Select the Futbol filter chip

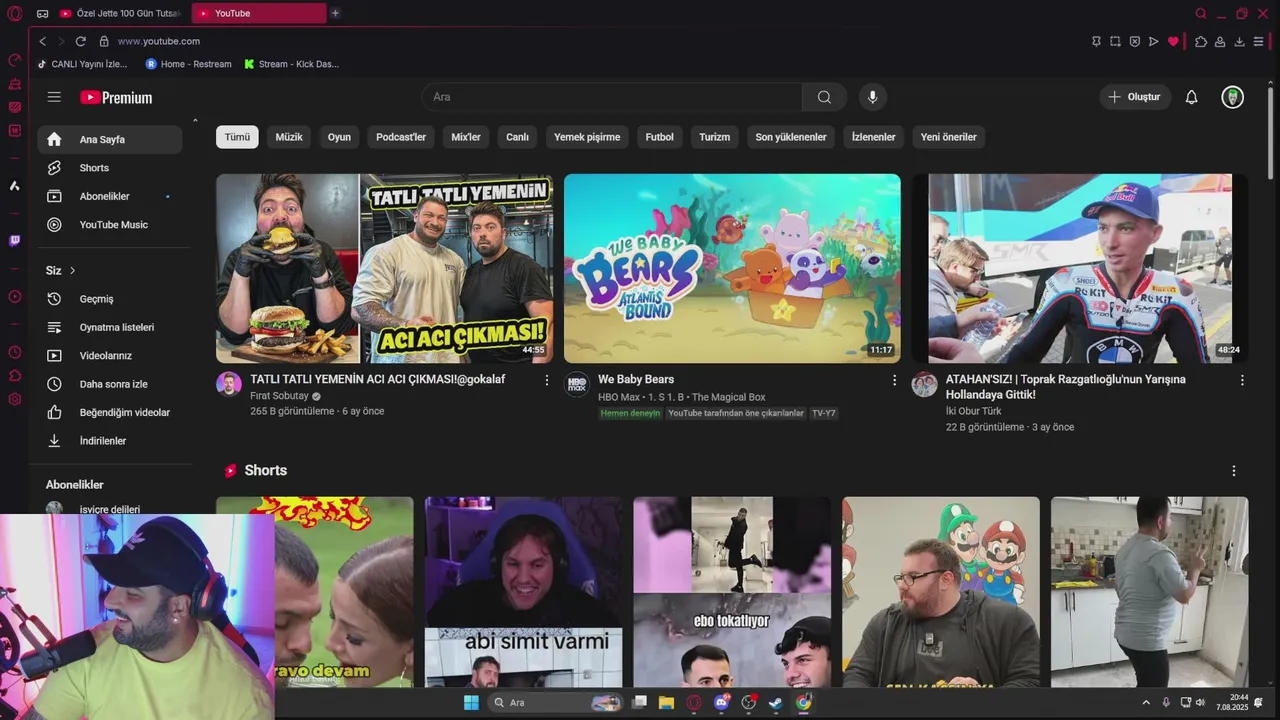[659, 137]
